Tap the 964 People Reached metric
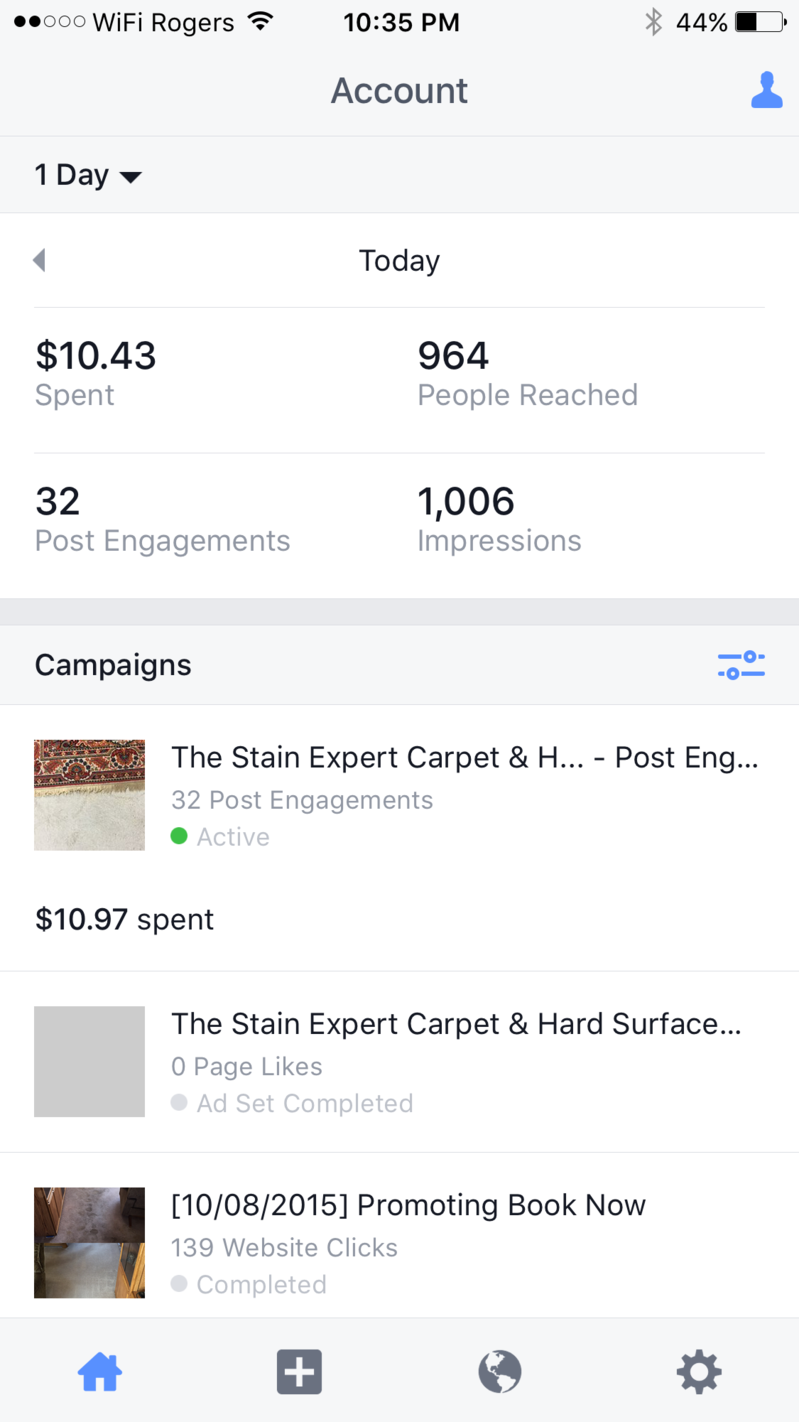The height and width of the screenshot is (1422, 799). [527, 373]
